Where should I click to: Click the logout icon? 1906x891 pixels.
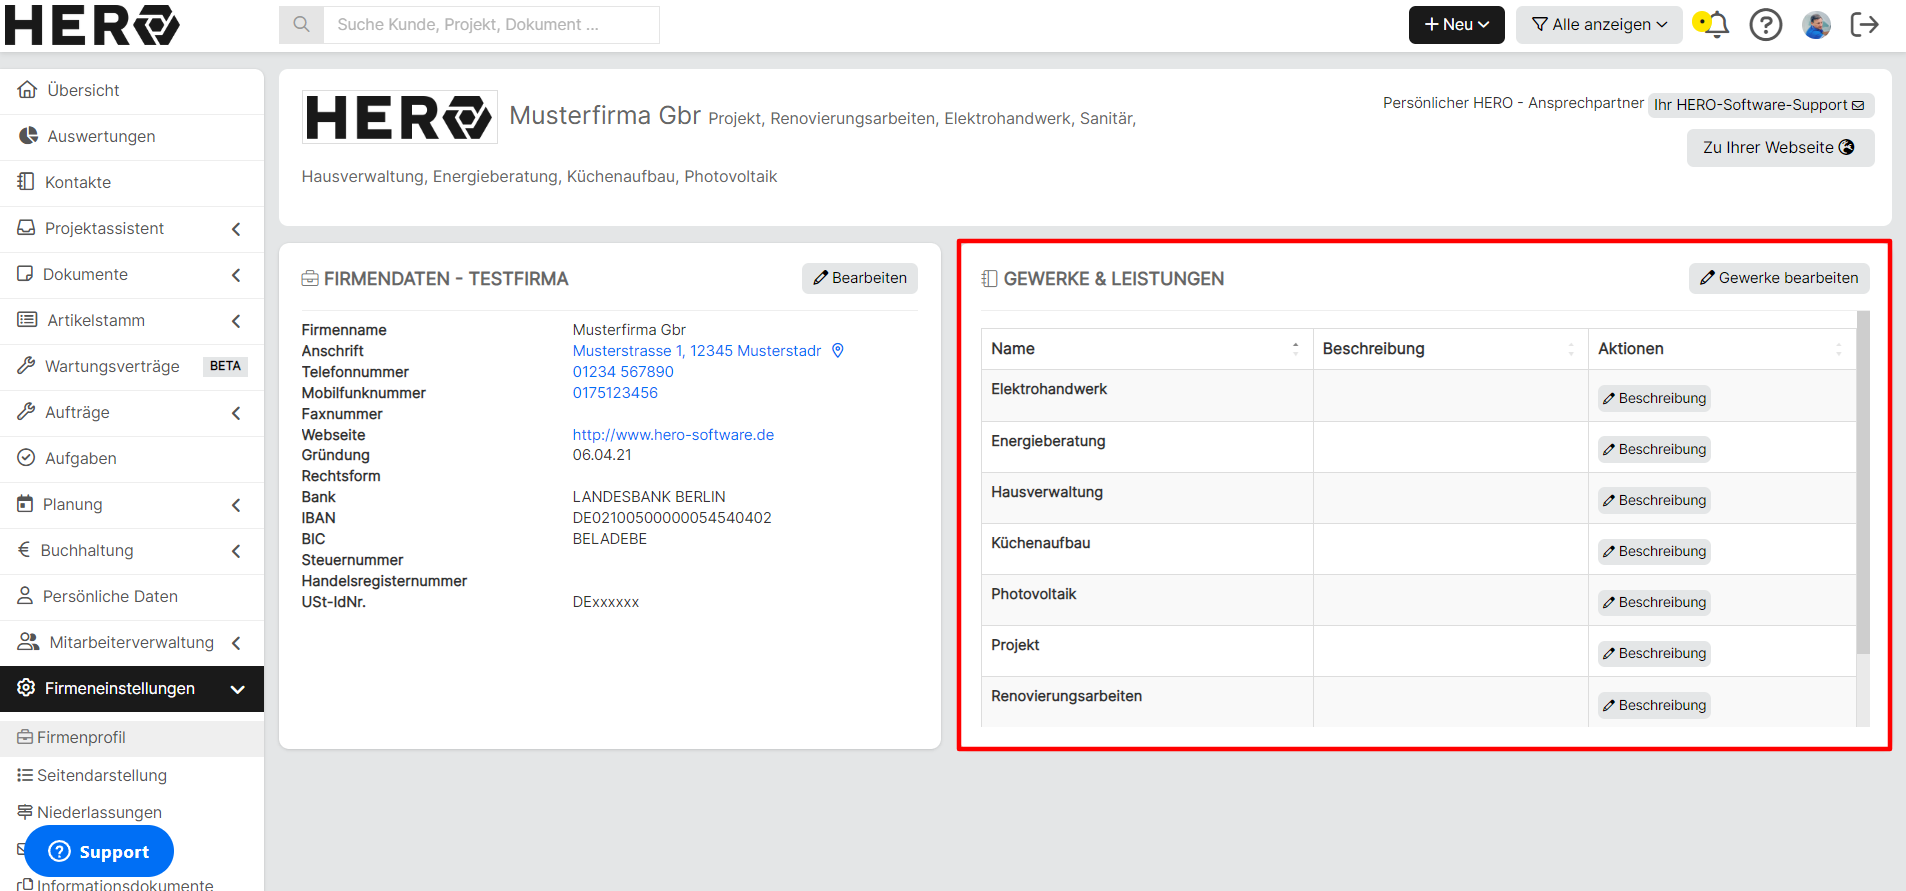1865,24
